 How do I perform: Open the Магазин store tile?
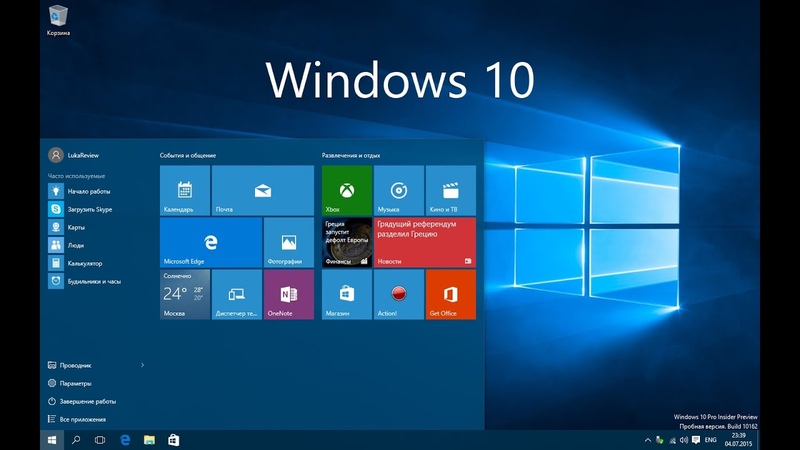point(347,294)
